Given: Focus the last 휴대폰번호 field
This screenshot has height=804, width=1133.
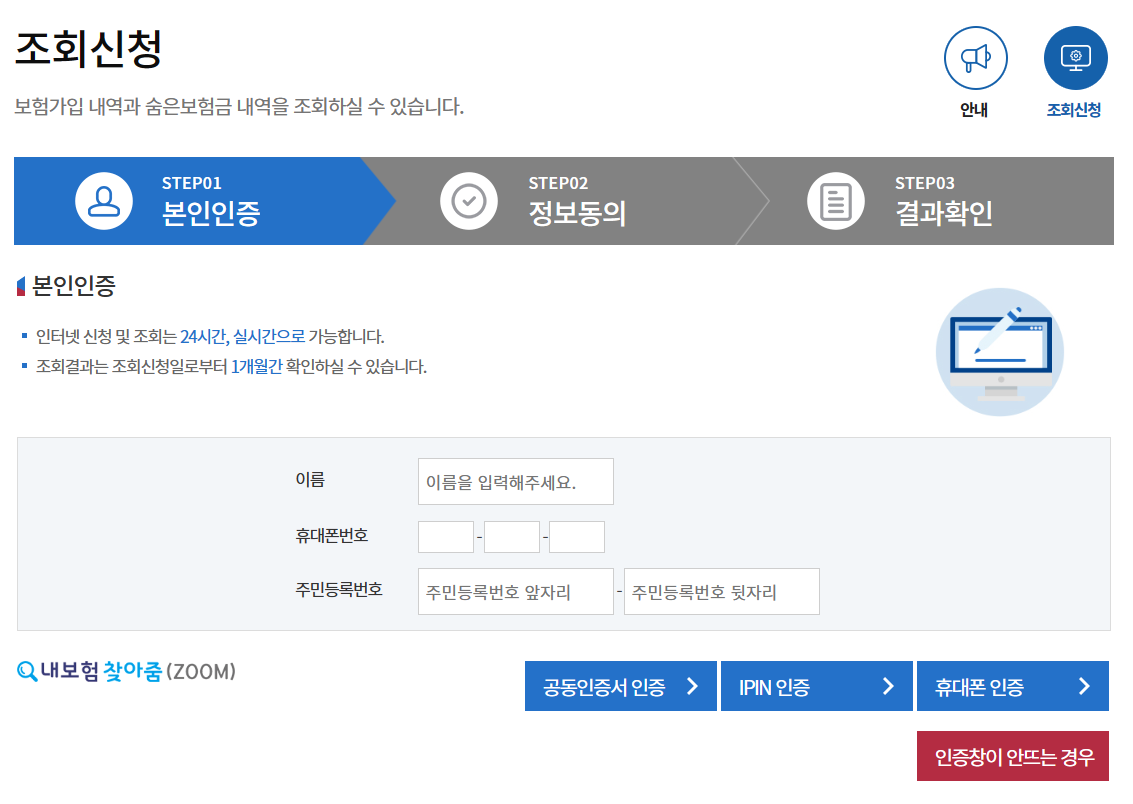Looking at the screenshot, I should (577, 537).
